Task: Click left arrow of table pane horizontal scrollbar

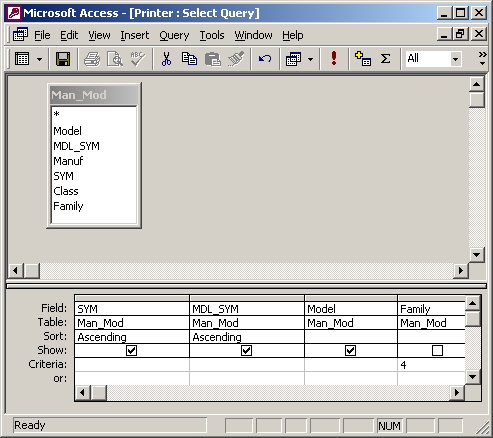Action: point(15,270)
